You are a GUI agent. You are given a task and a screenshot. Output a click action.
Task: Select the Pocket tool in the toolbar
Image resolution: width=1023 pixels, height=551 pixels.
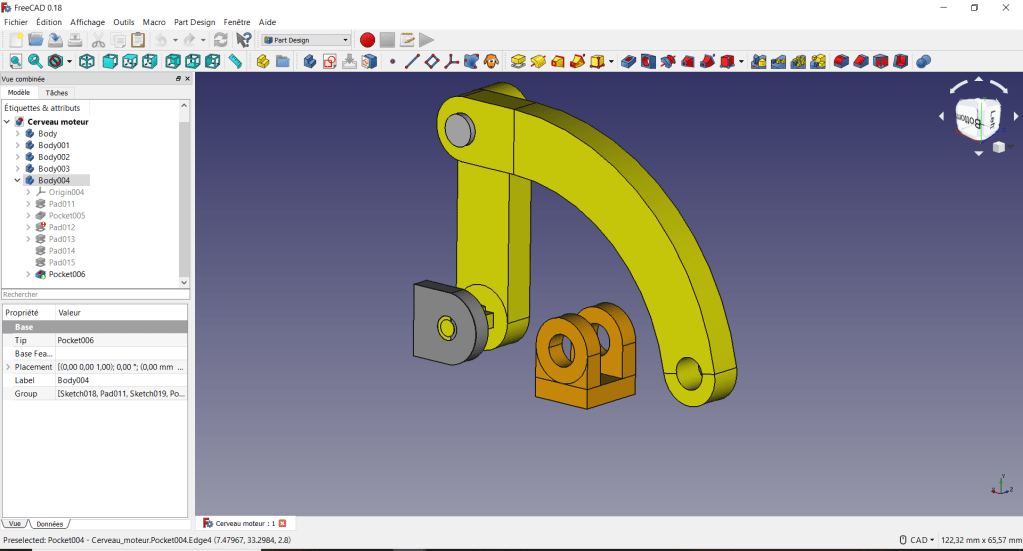click(x=628, y=62)
